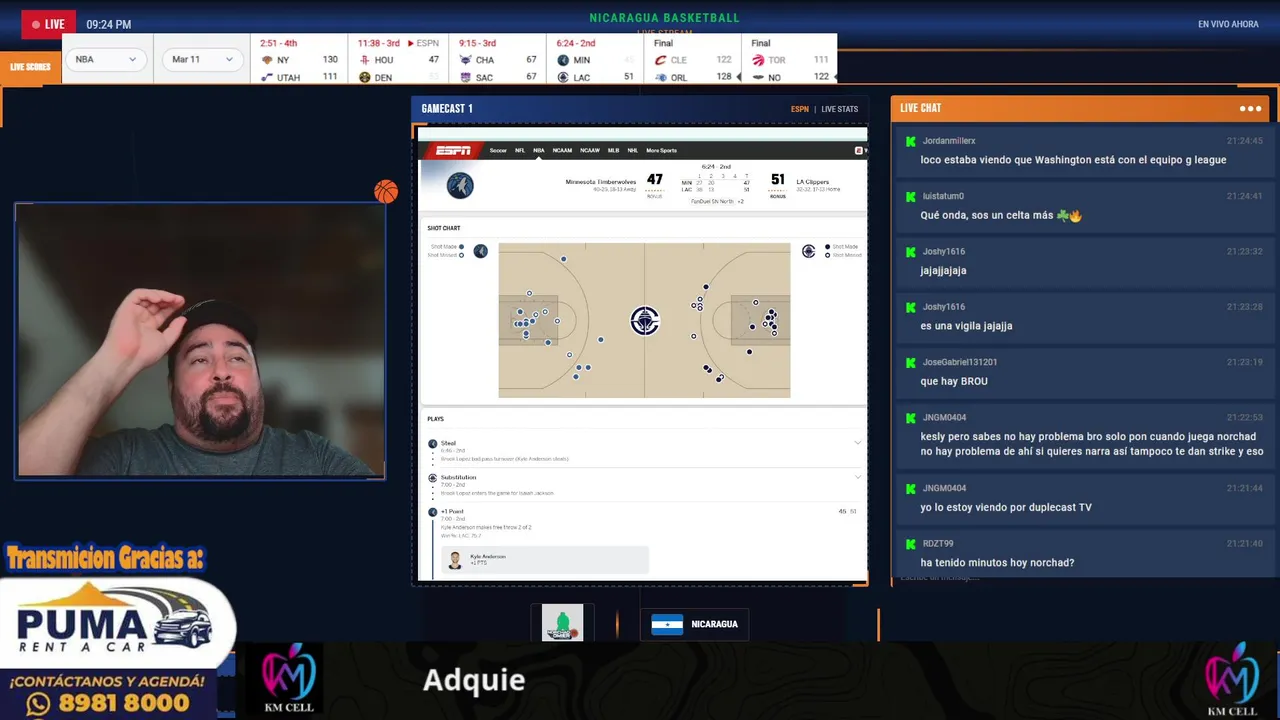Click the Kings team logo in scores bar
This screenshot has width=1280, height=720.
pyautogui.click(x=464, y=77)
